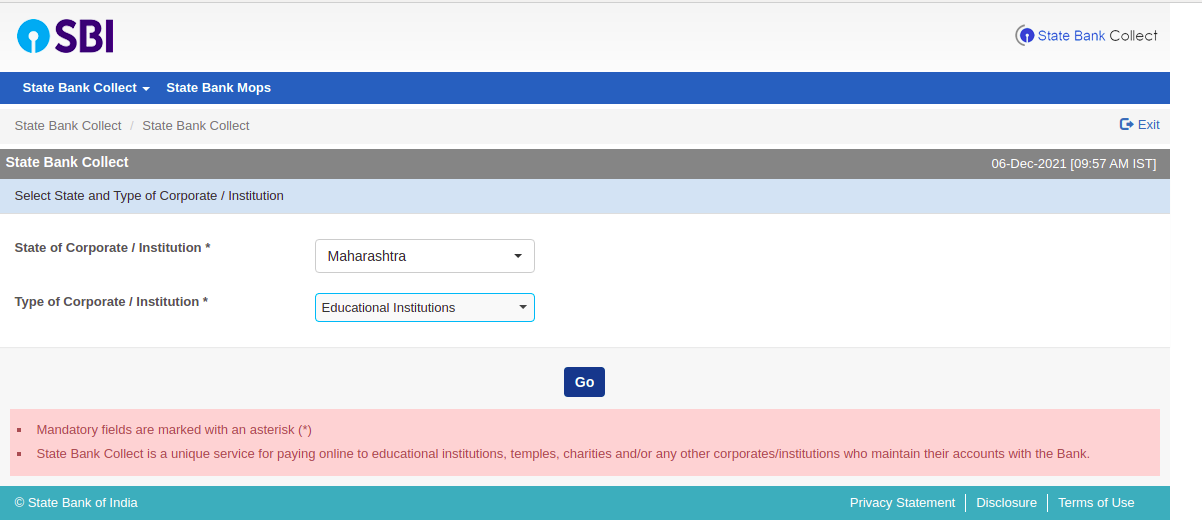The image size is (1202, 529).
Task: Click the State Bank of India copyright text
Action: 76,503
